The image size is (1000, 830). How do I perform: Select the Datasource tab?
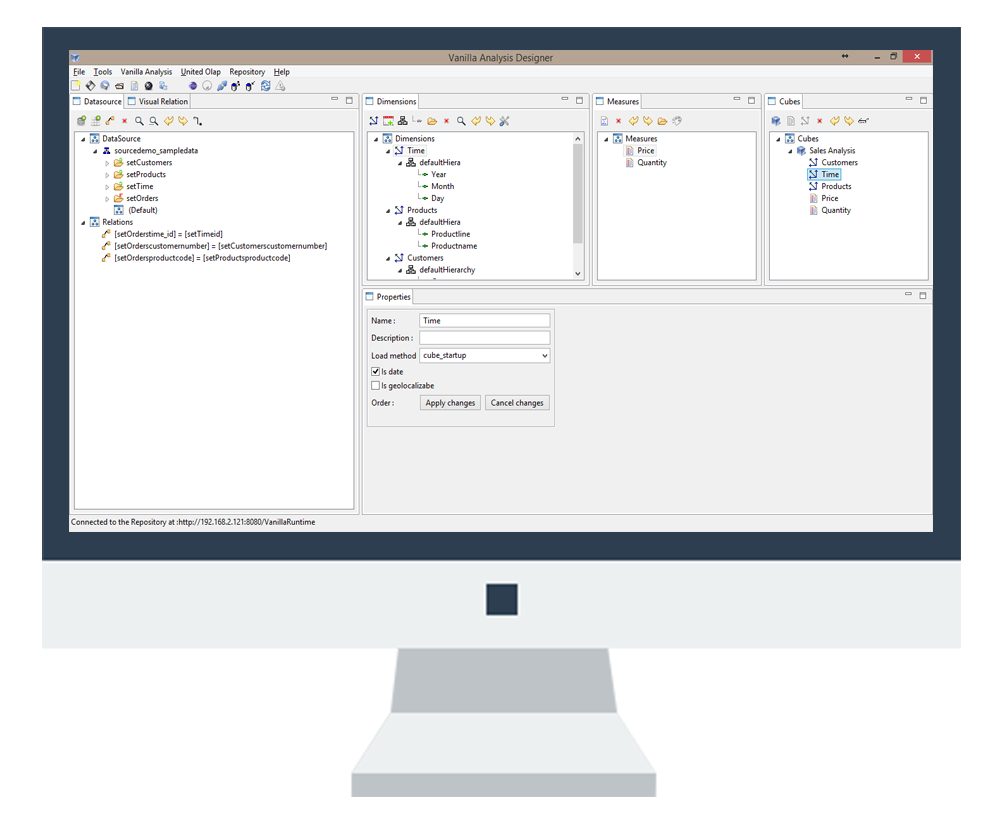tap(97, 101)
